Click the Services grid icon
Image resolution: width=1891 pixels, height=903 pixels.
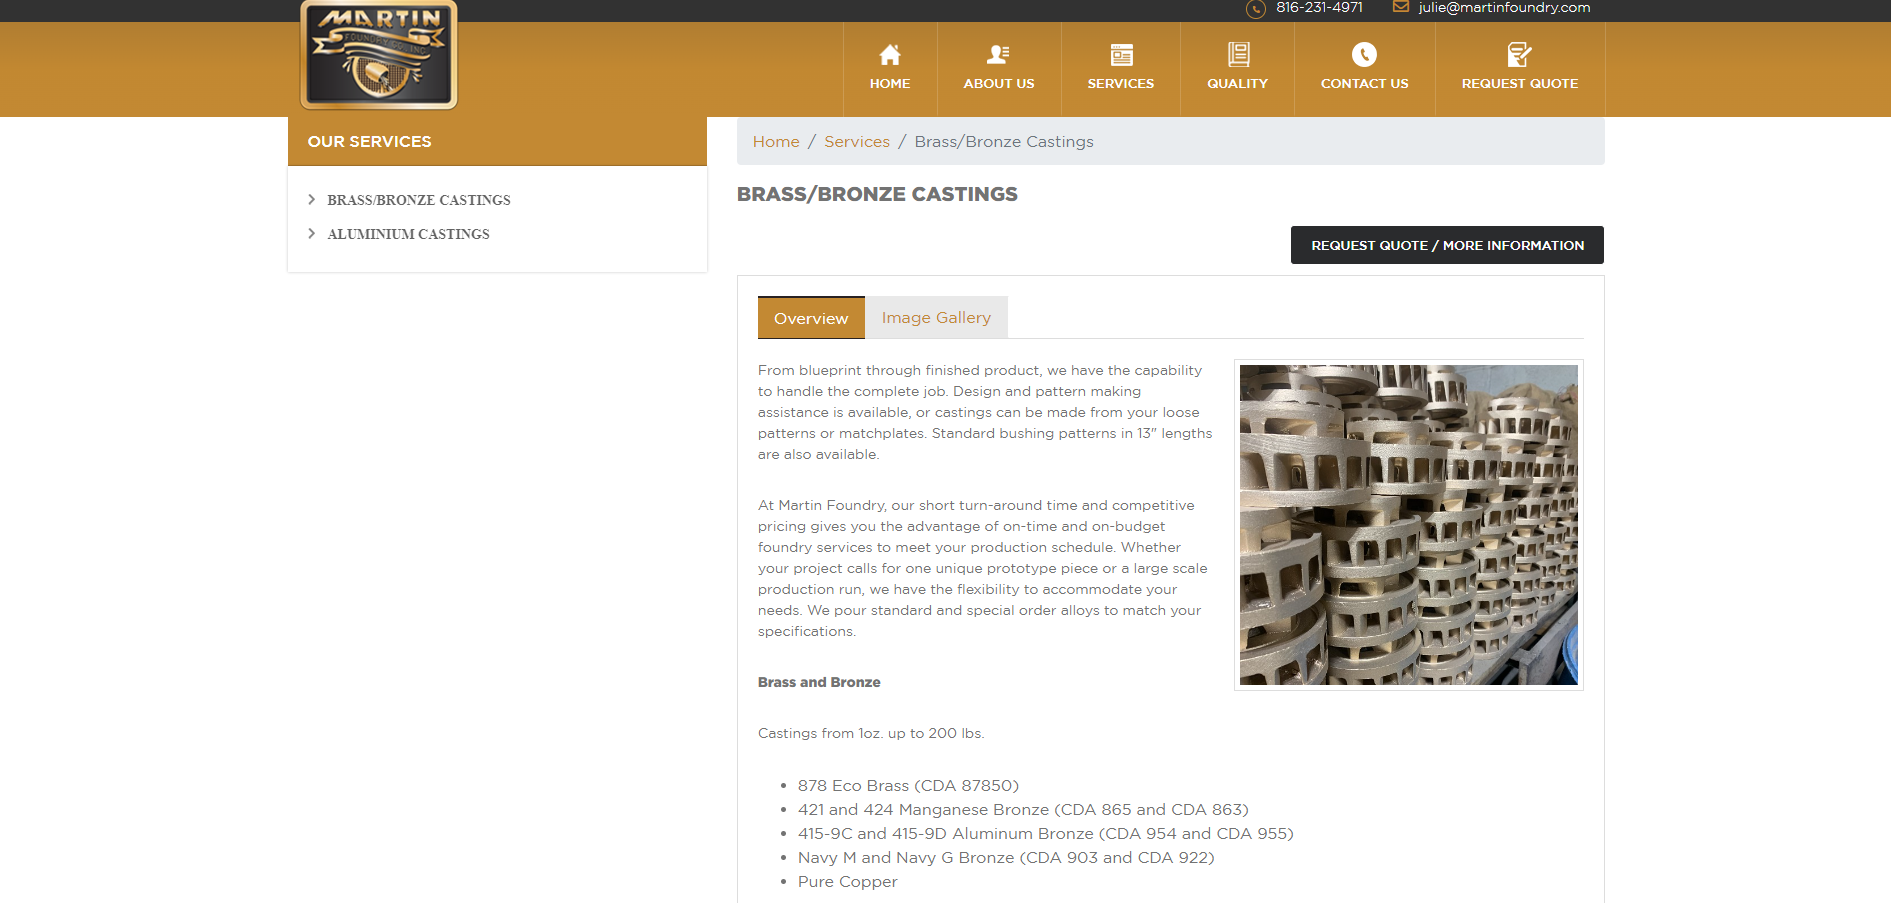(x=1120, y=55)
